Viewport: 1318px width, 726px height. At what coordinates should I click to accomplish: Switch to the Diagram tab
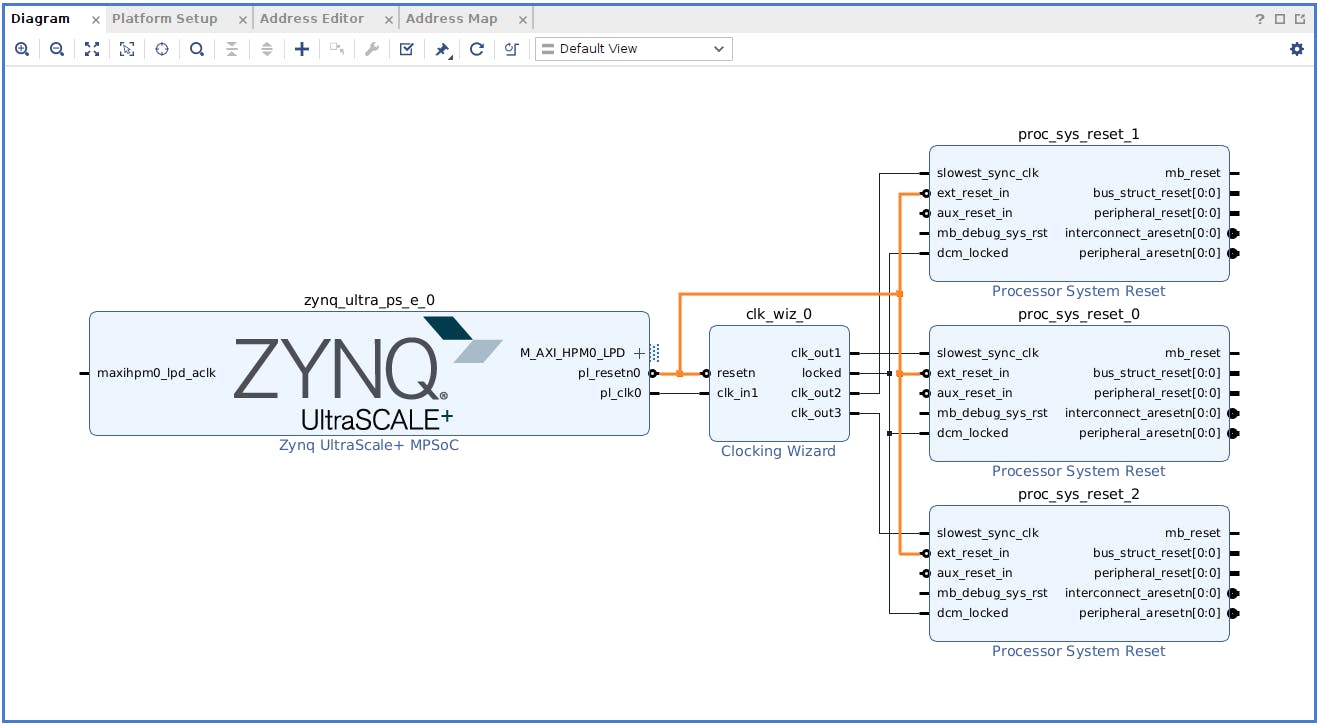(x=41, y=19)
